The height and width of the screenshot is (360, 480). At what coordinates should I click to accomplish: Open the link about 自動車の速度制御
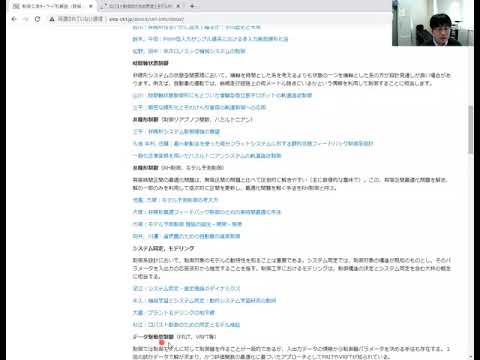(x=186, y=236)
